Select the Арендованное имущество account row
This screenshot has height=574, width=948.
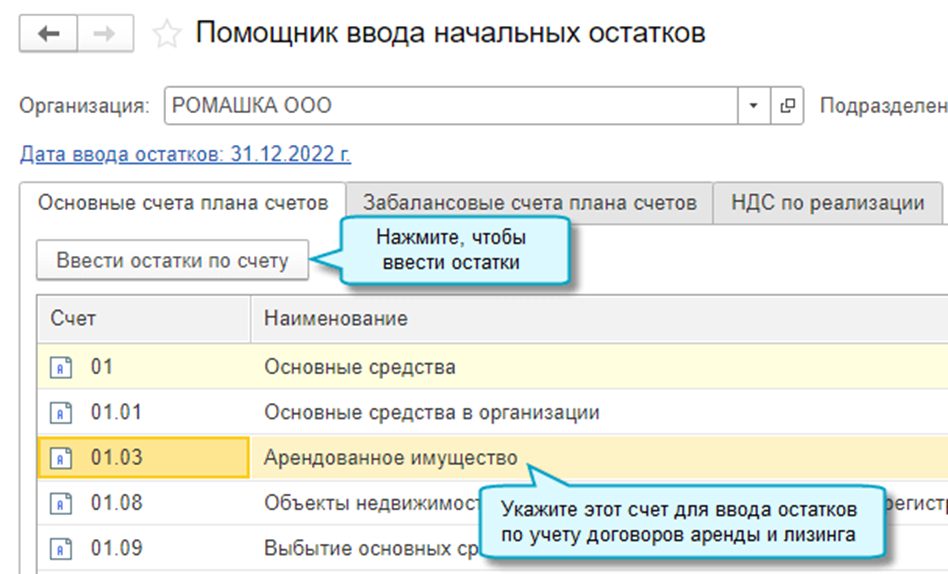tap(390, 458)
